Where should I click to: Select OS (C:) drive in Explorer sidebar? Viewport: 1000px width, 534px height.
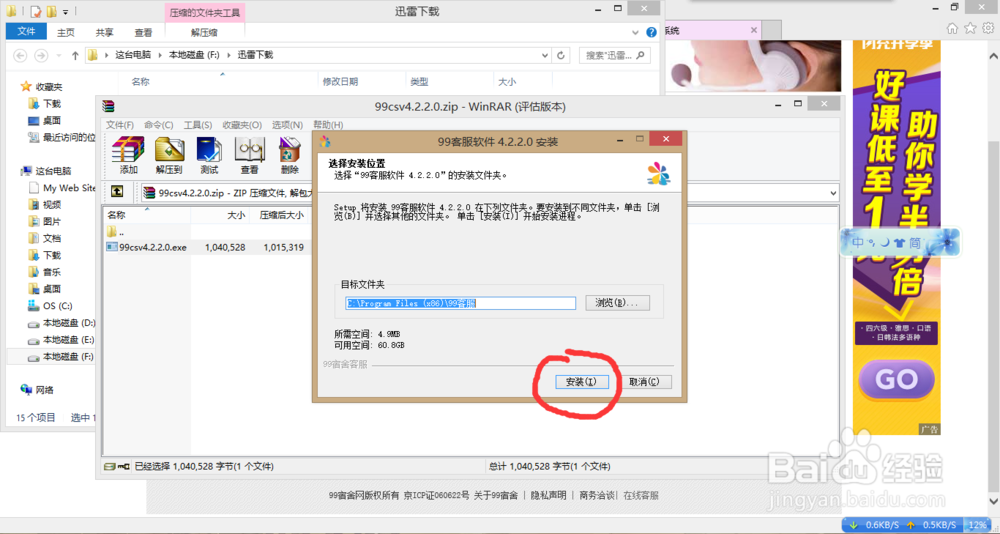click(x=57, y=306)
